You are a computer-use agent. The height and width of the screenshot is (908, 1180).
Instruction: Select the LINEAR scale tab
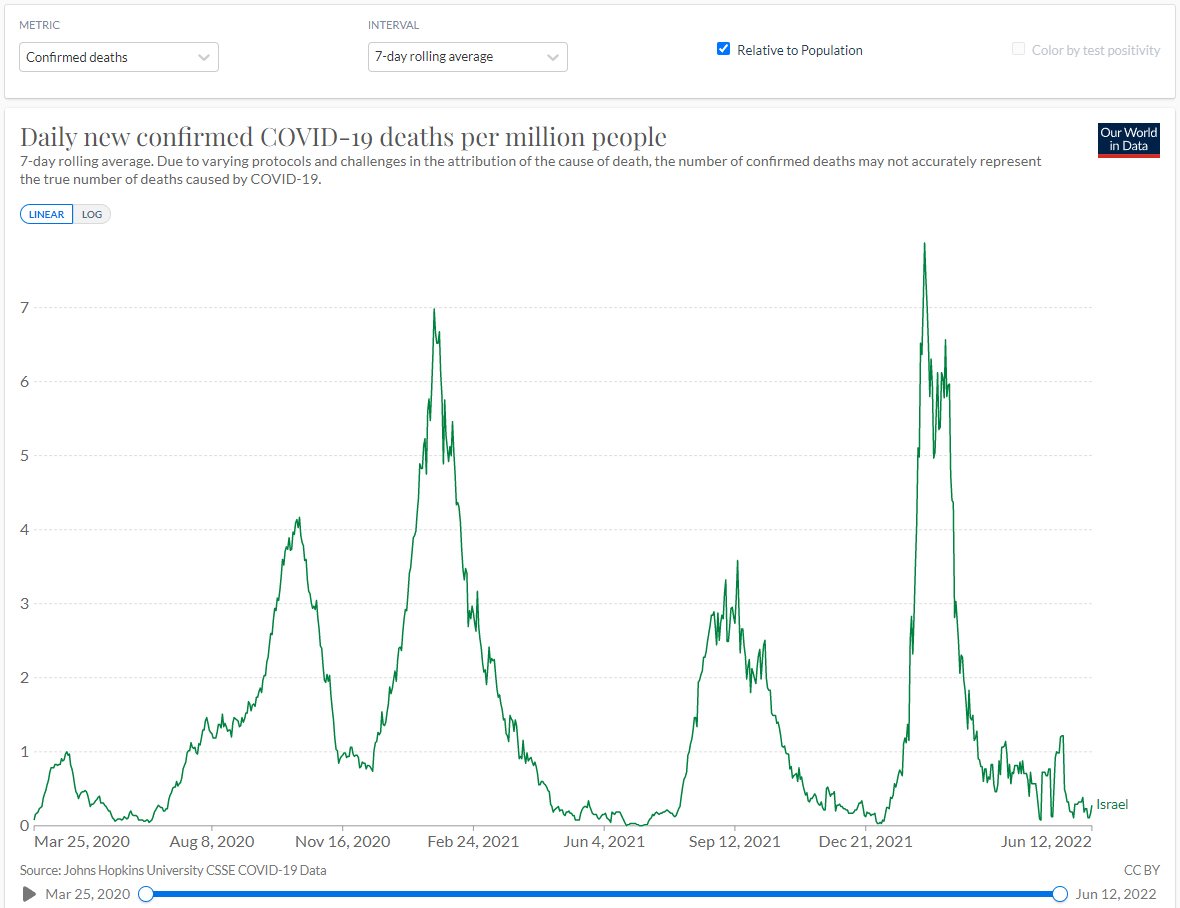[46, 214]
